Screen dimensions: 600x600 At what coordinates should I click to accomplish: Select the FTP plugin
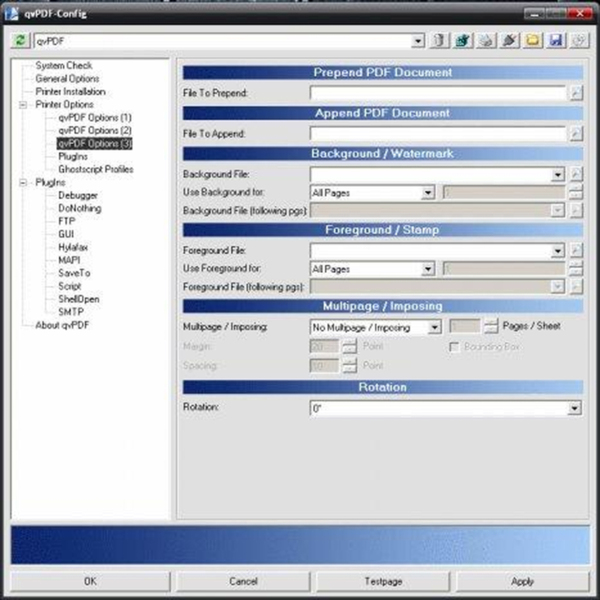point(67,221)
